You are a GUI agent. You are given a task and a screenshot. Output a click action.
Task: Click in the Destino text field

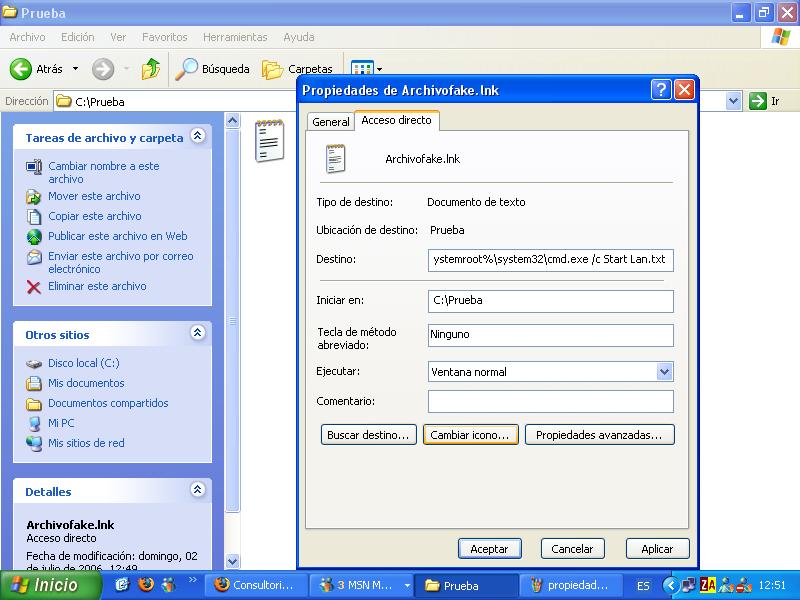tap(550, 260)
